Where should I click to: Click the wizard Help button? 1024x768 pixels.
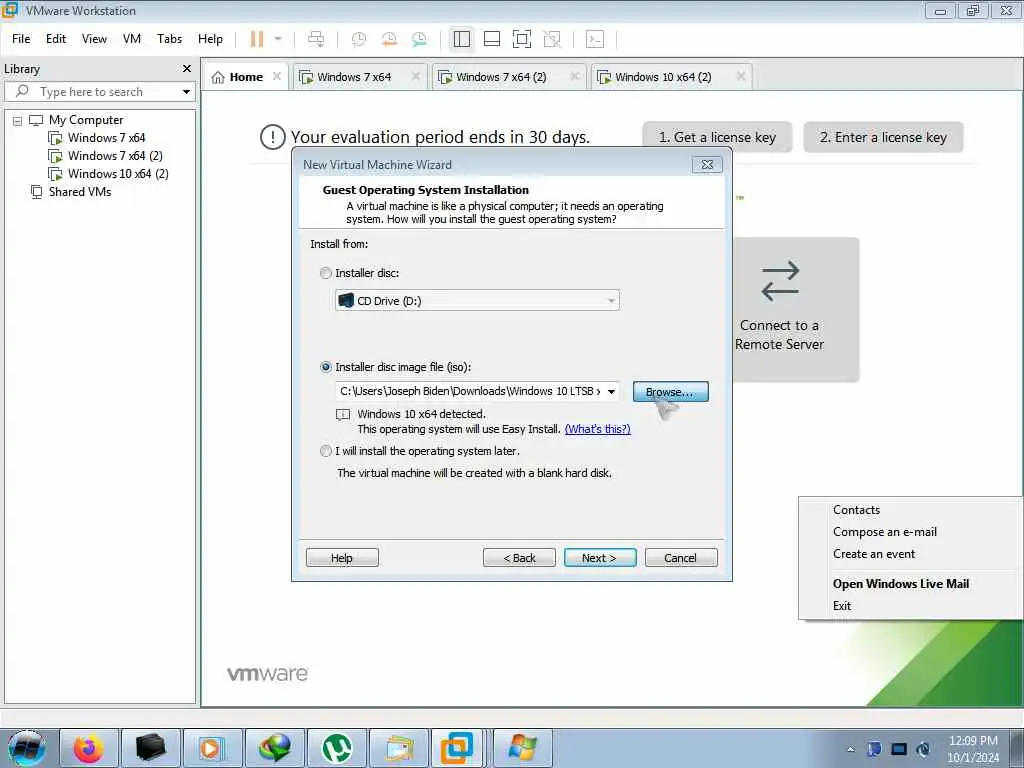point(342,558)
